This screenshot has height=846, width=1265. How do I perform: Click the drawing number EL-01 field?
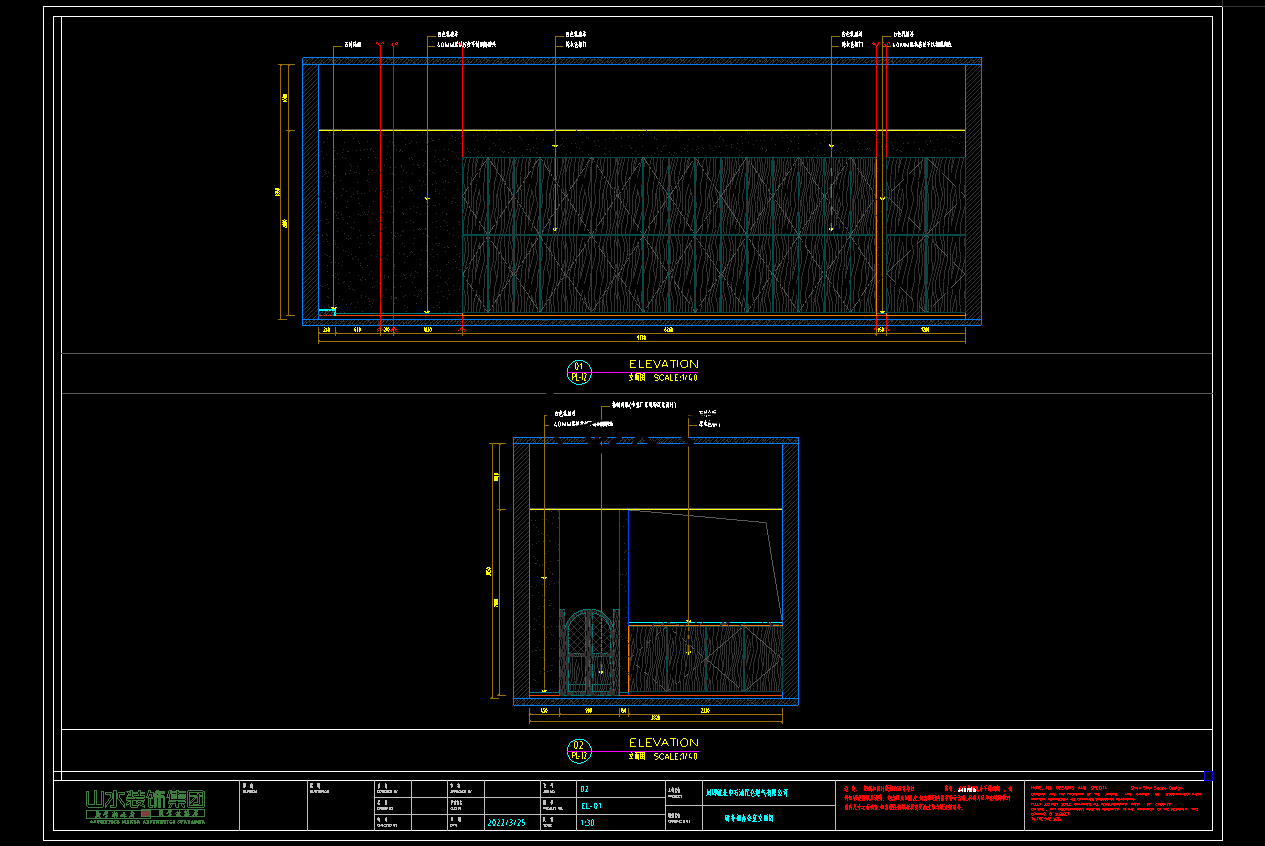[591, 806]
